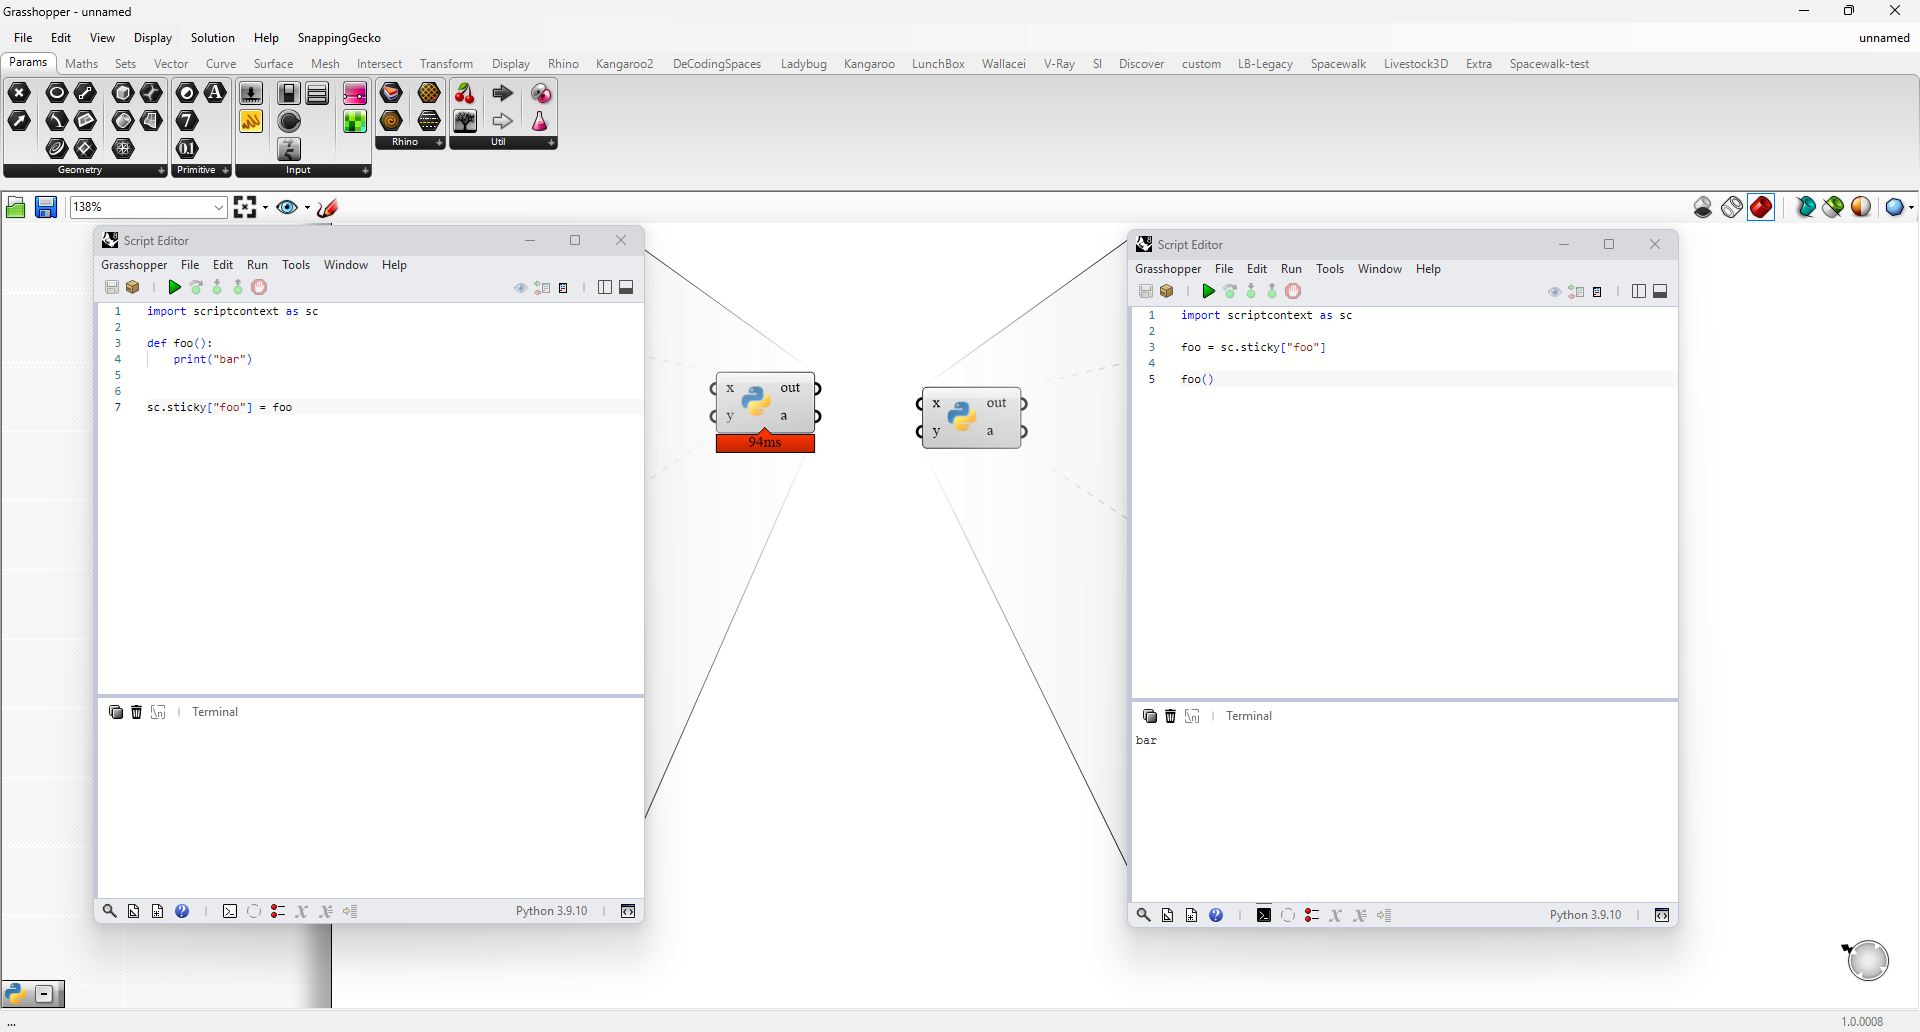Viewport: 1920px width, 1032px height.
Task: Switch to the Kangaroo2 tab
Action: tap(624, 64)
